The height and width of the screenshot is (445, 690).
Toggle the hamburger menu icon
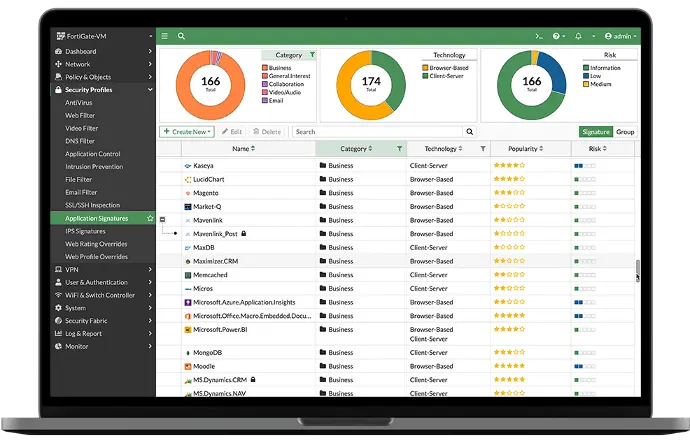[165, 36]
